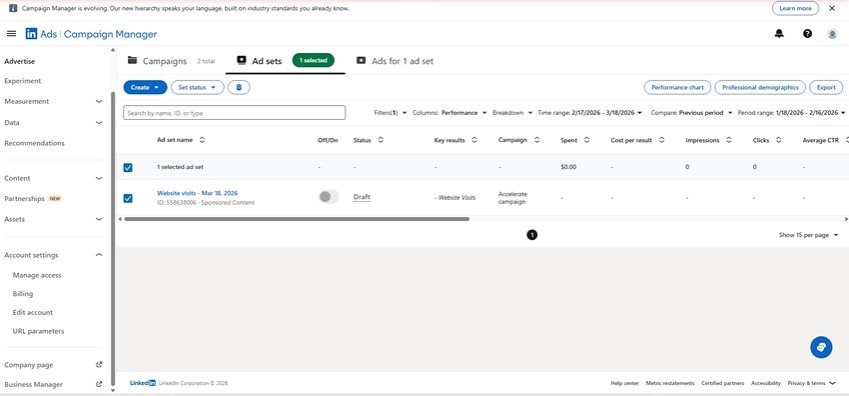849x396 pixels.
Task: Open URL parameters settings
Action: click(x=38, y=331)
